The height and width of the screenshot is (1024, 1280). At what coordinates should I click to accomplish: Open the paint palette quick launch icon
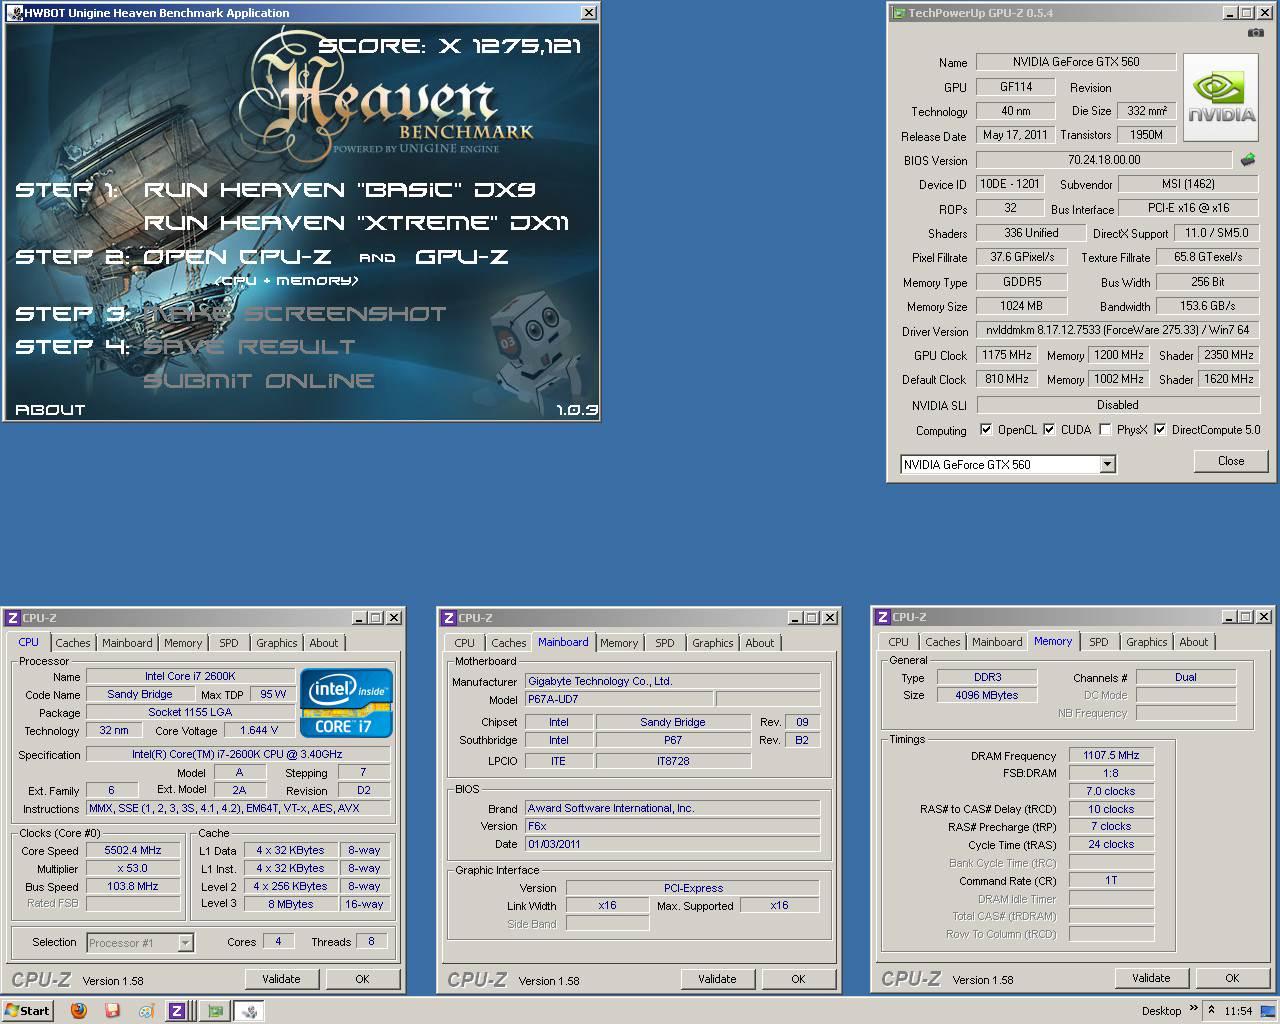click(x=146, y=1010)
